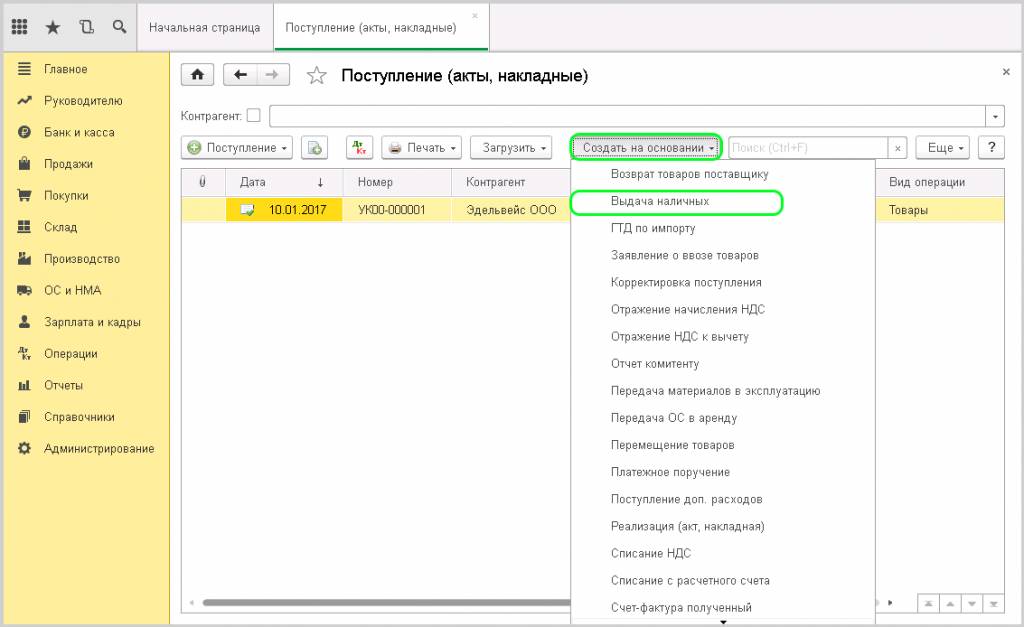Add this page to favorites star
Screen dimensions: 1024x627
pyautogui.click(x=317, y=76)
